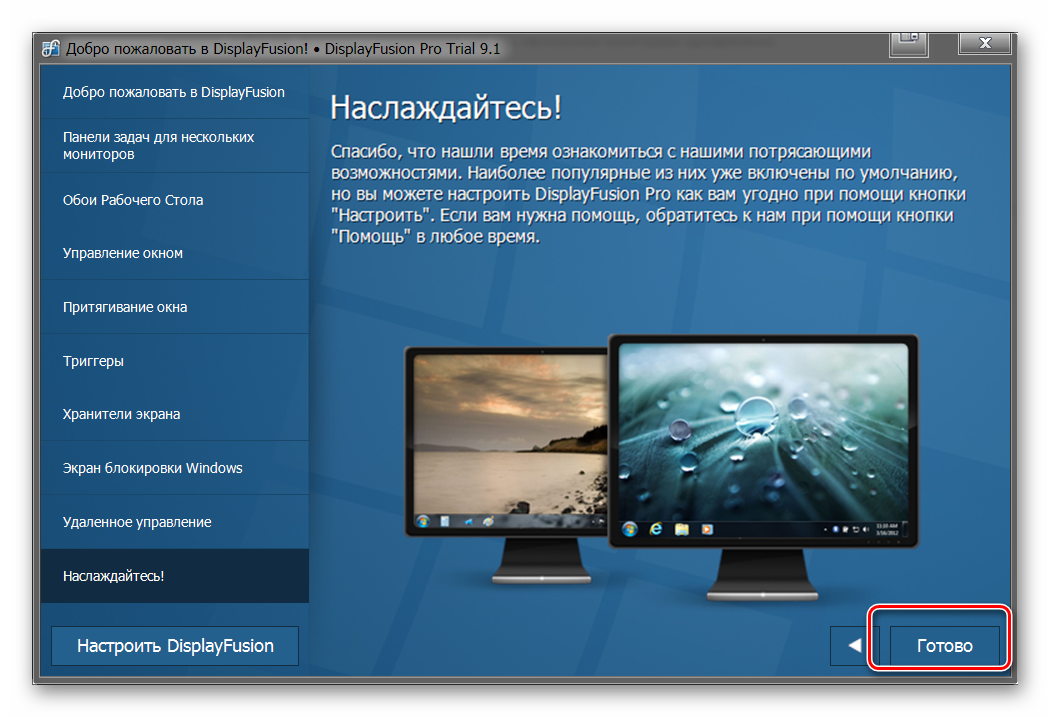Click the DisplayFusion icon in the title bar
The width and height of the screenshot is (1050, 717).
[x=51, y=48]
